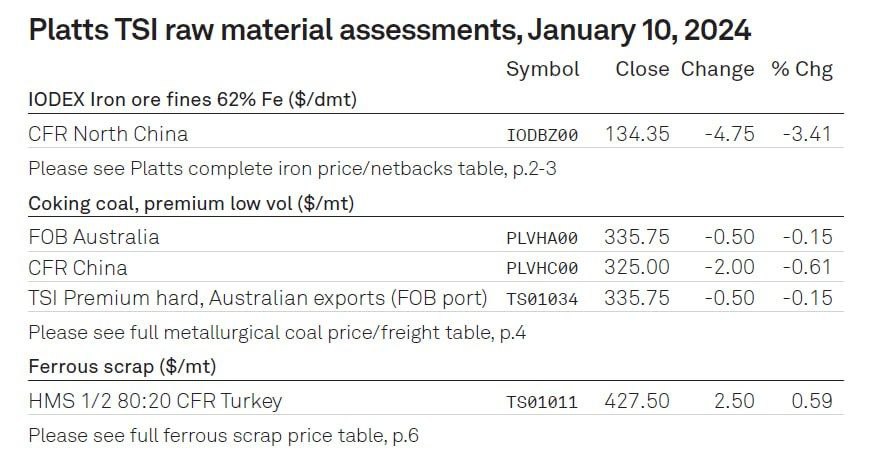
Task: Select the Close column header
Action: (642, 69)
